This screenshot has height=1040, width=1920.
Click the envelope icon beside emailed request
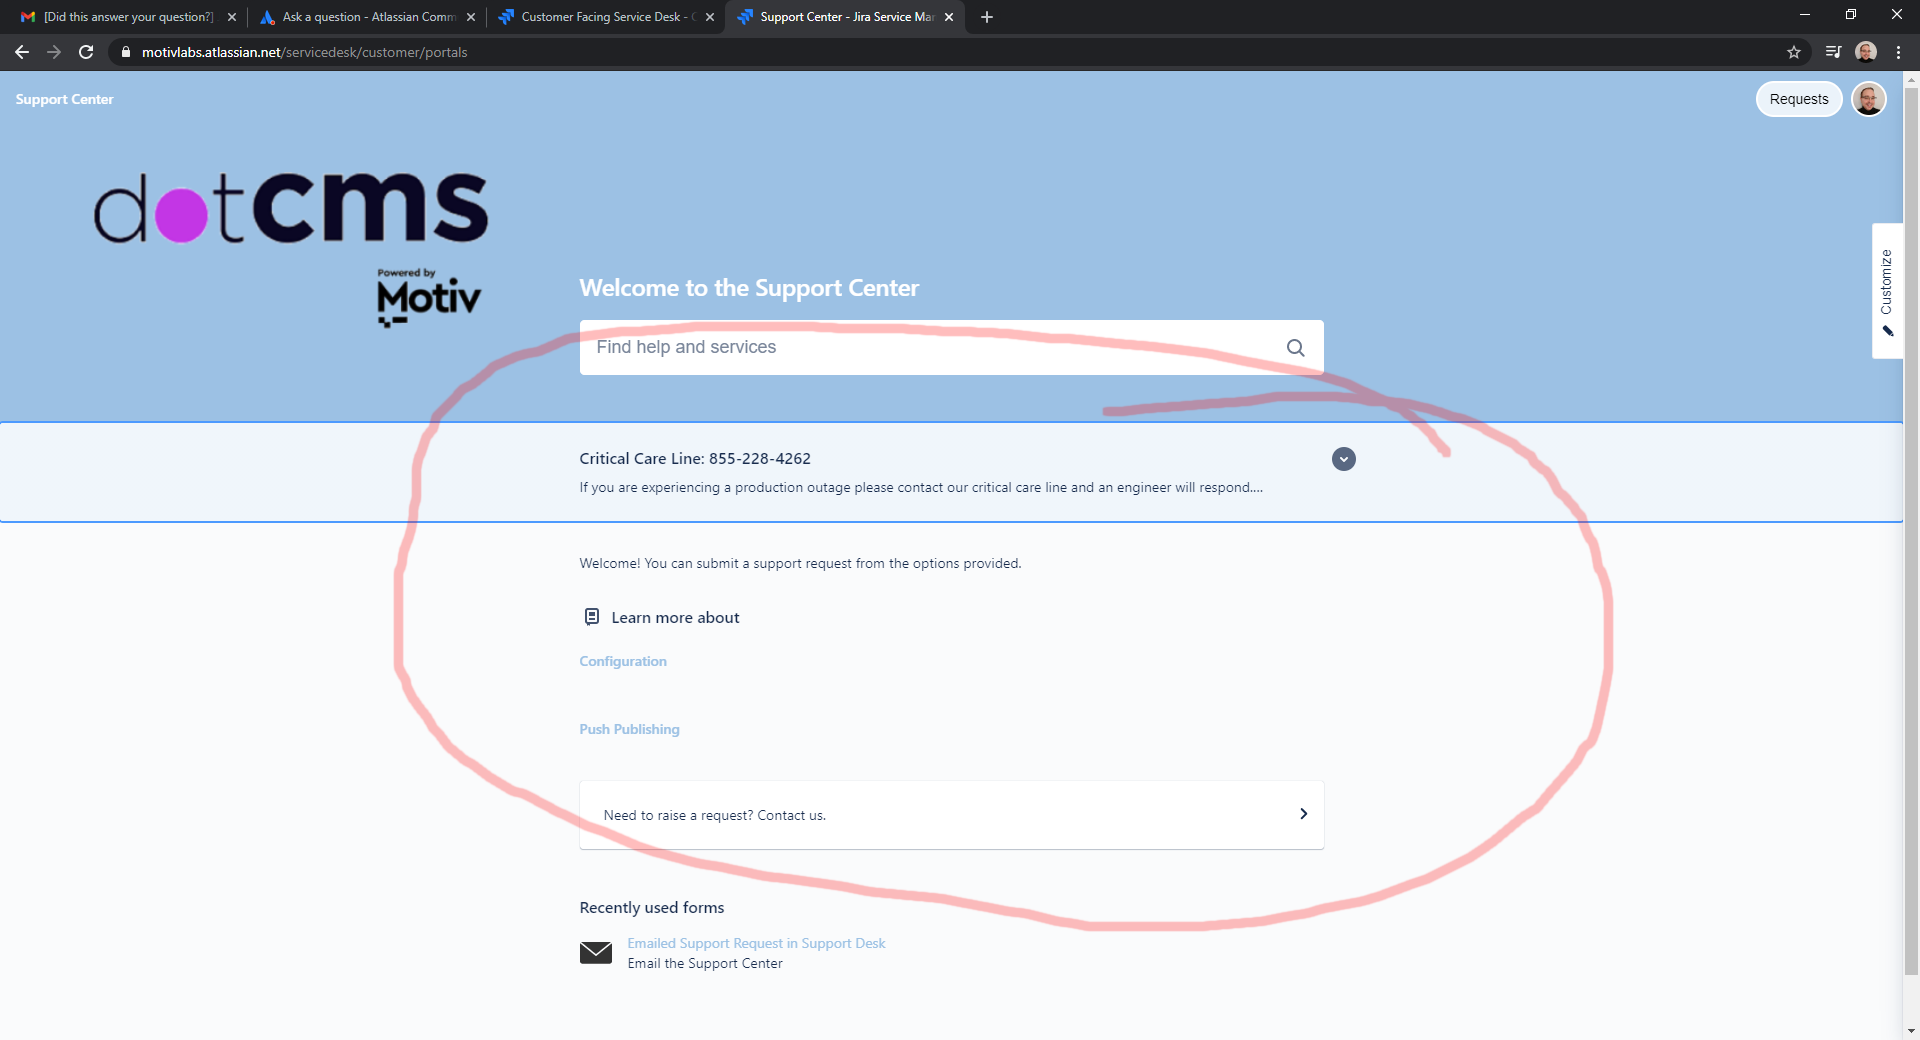pyautogui.click(x=596, y=952)
